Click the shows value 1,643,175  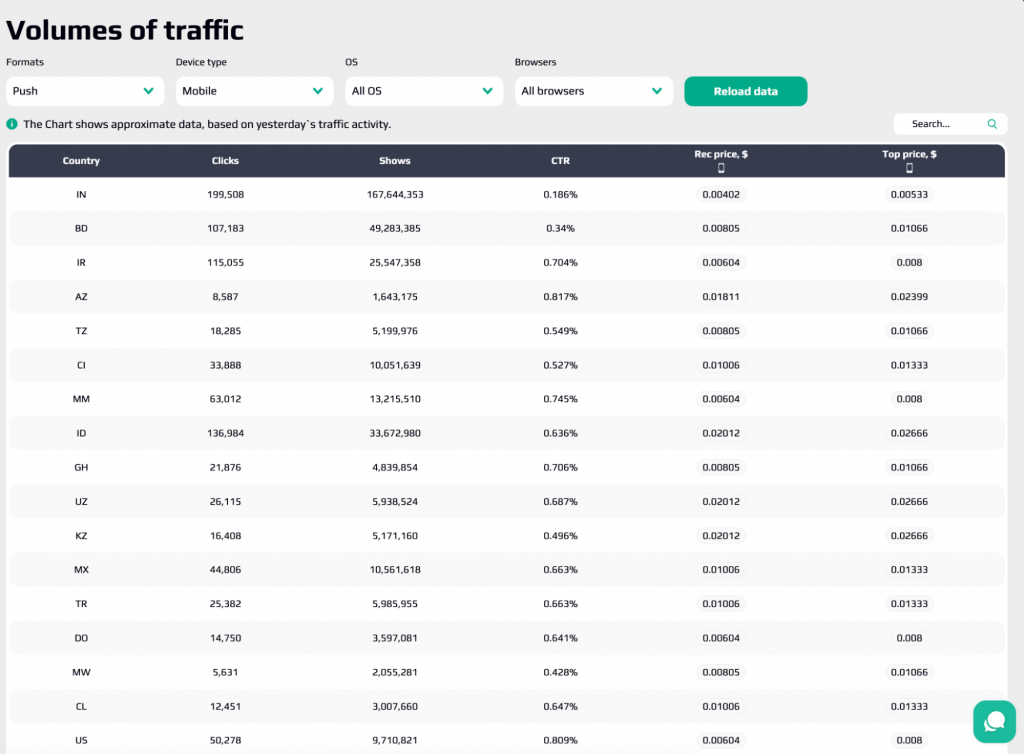click(395, 296)
